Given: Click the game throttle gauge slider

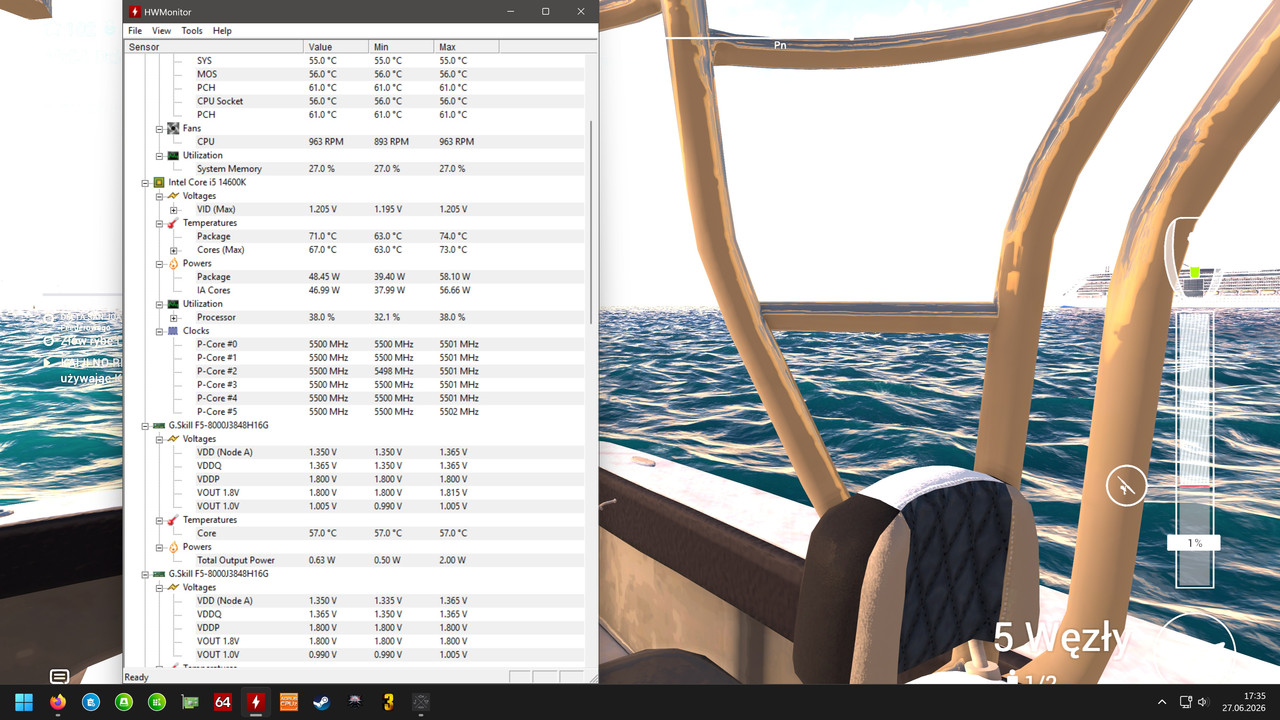Looking at the screenshot, I should 1195,448.
